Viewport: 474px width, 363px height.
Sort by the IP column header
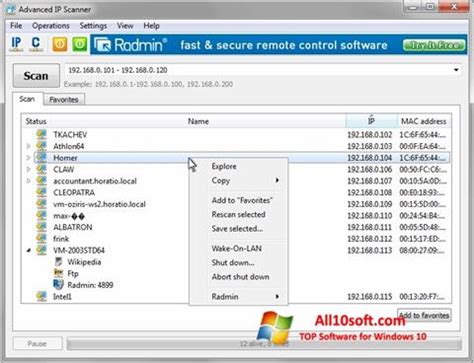click(x=371, y=121)
